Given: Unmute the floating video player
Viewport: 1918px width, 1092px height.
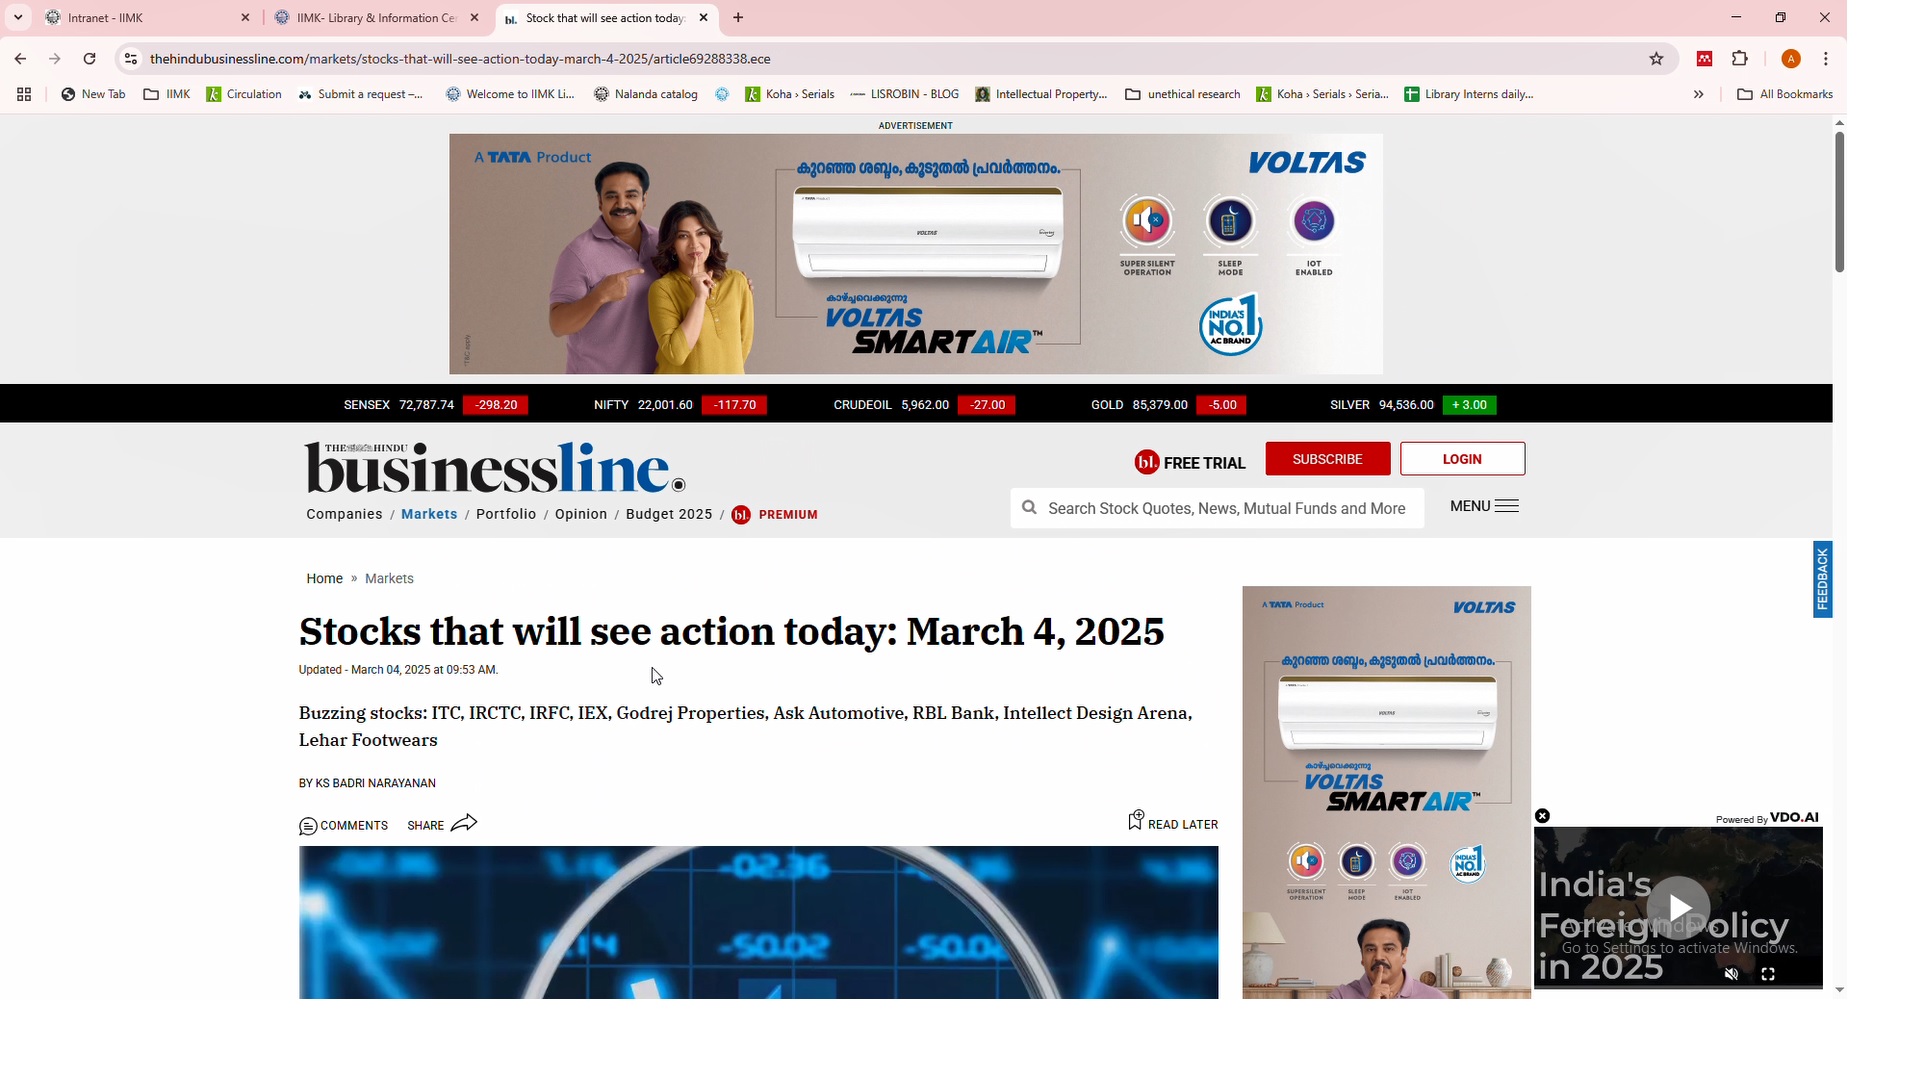Looking at the screenshot, I should (x=1731, y=974).
